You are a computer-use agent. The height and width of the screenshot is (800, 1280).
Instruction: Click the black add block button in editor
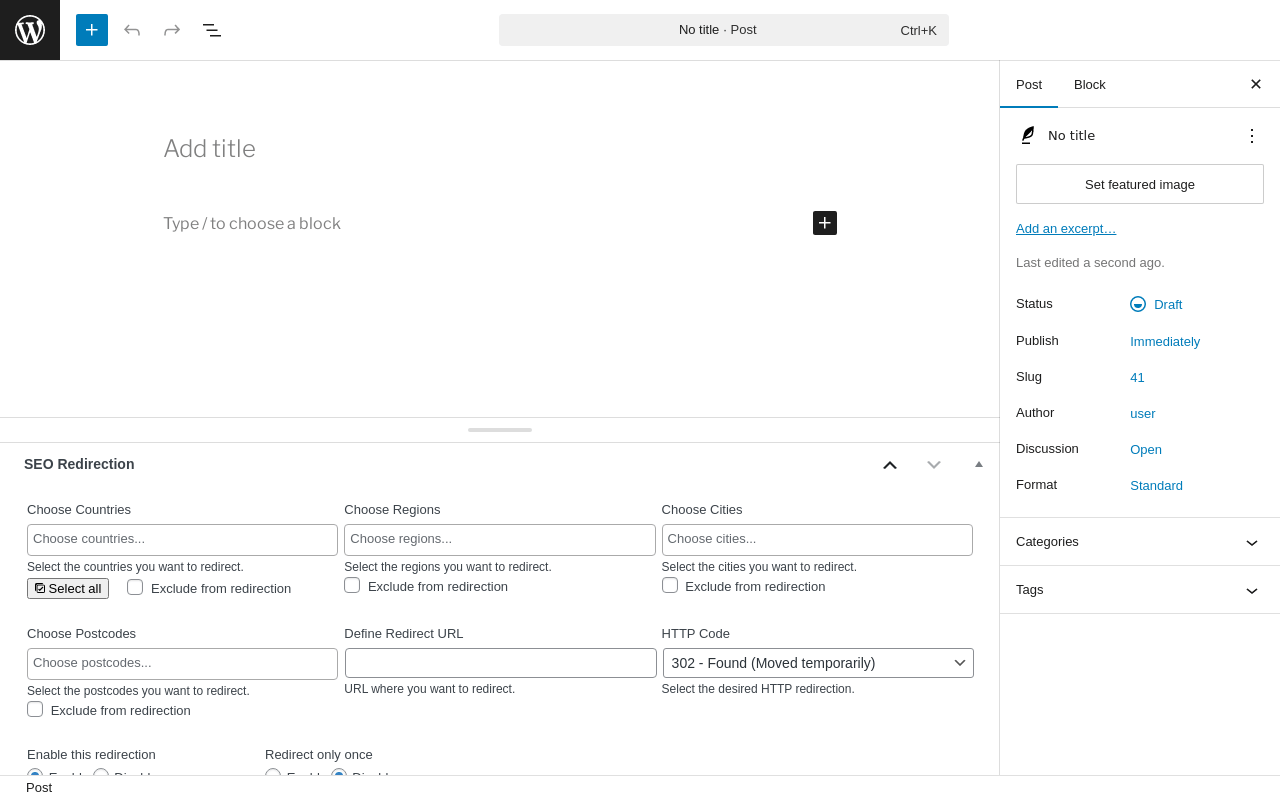tap(825, 223)
